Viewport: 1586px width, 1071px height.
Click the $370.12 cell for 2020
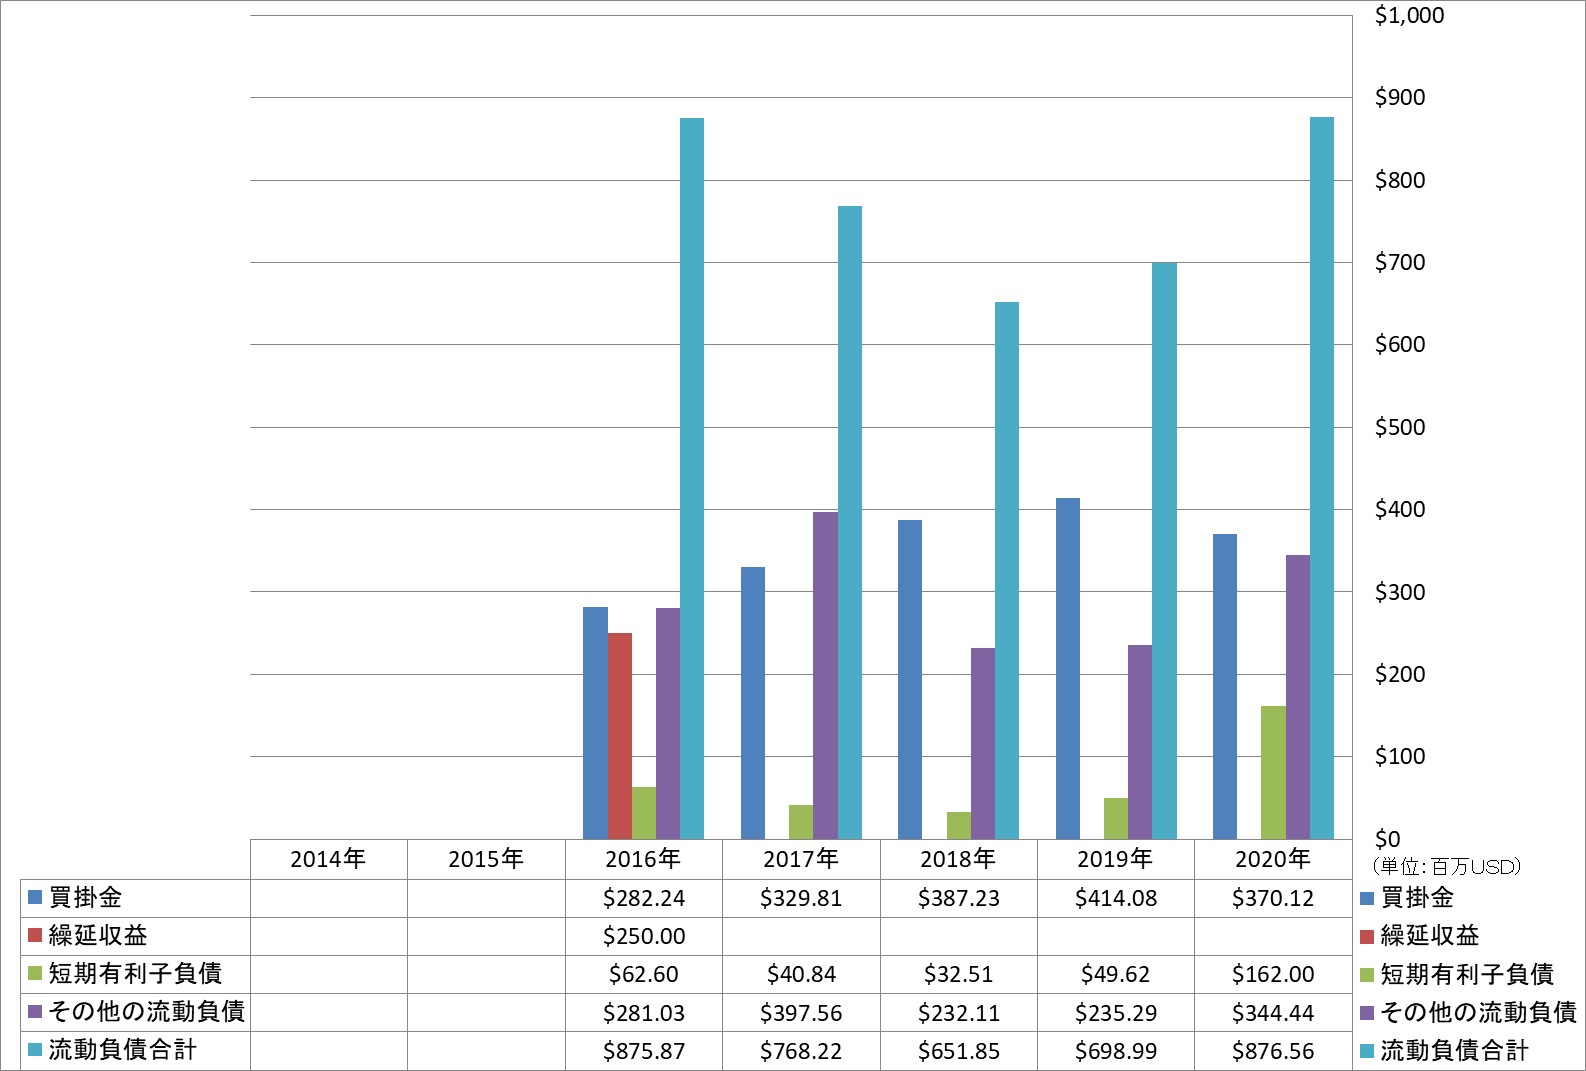(1273, 898)
